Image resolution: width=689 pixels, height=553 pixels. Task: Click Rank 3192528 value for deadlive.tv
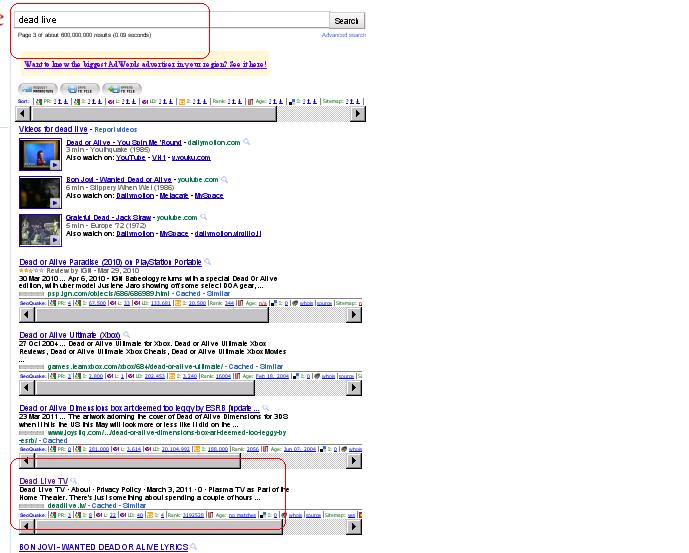(x=194, y=515)
